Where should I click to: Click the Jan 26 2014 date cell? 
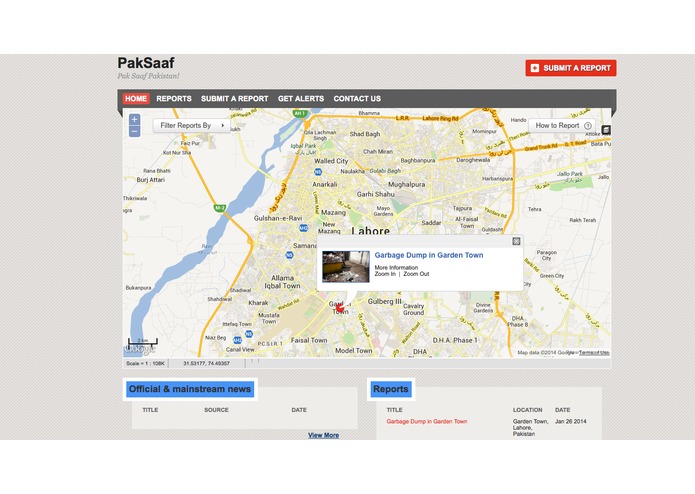tap(570, 421)
